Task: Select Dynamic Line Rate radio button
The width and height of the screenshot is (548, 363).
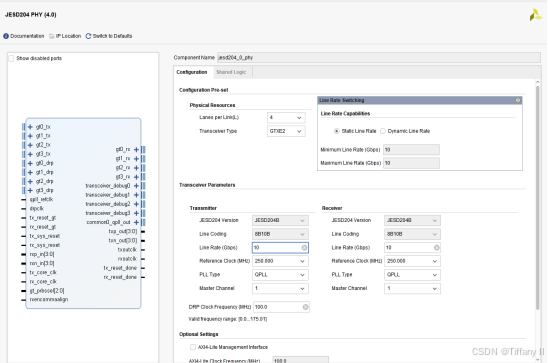Action: 383,131
